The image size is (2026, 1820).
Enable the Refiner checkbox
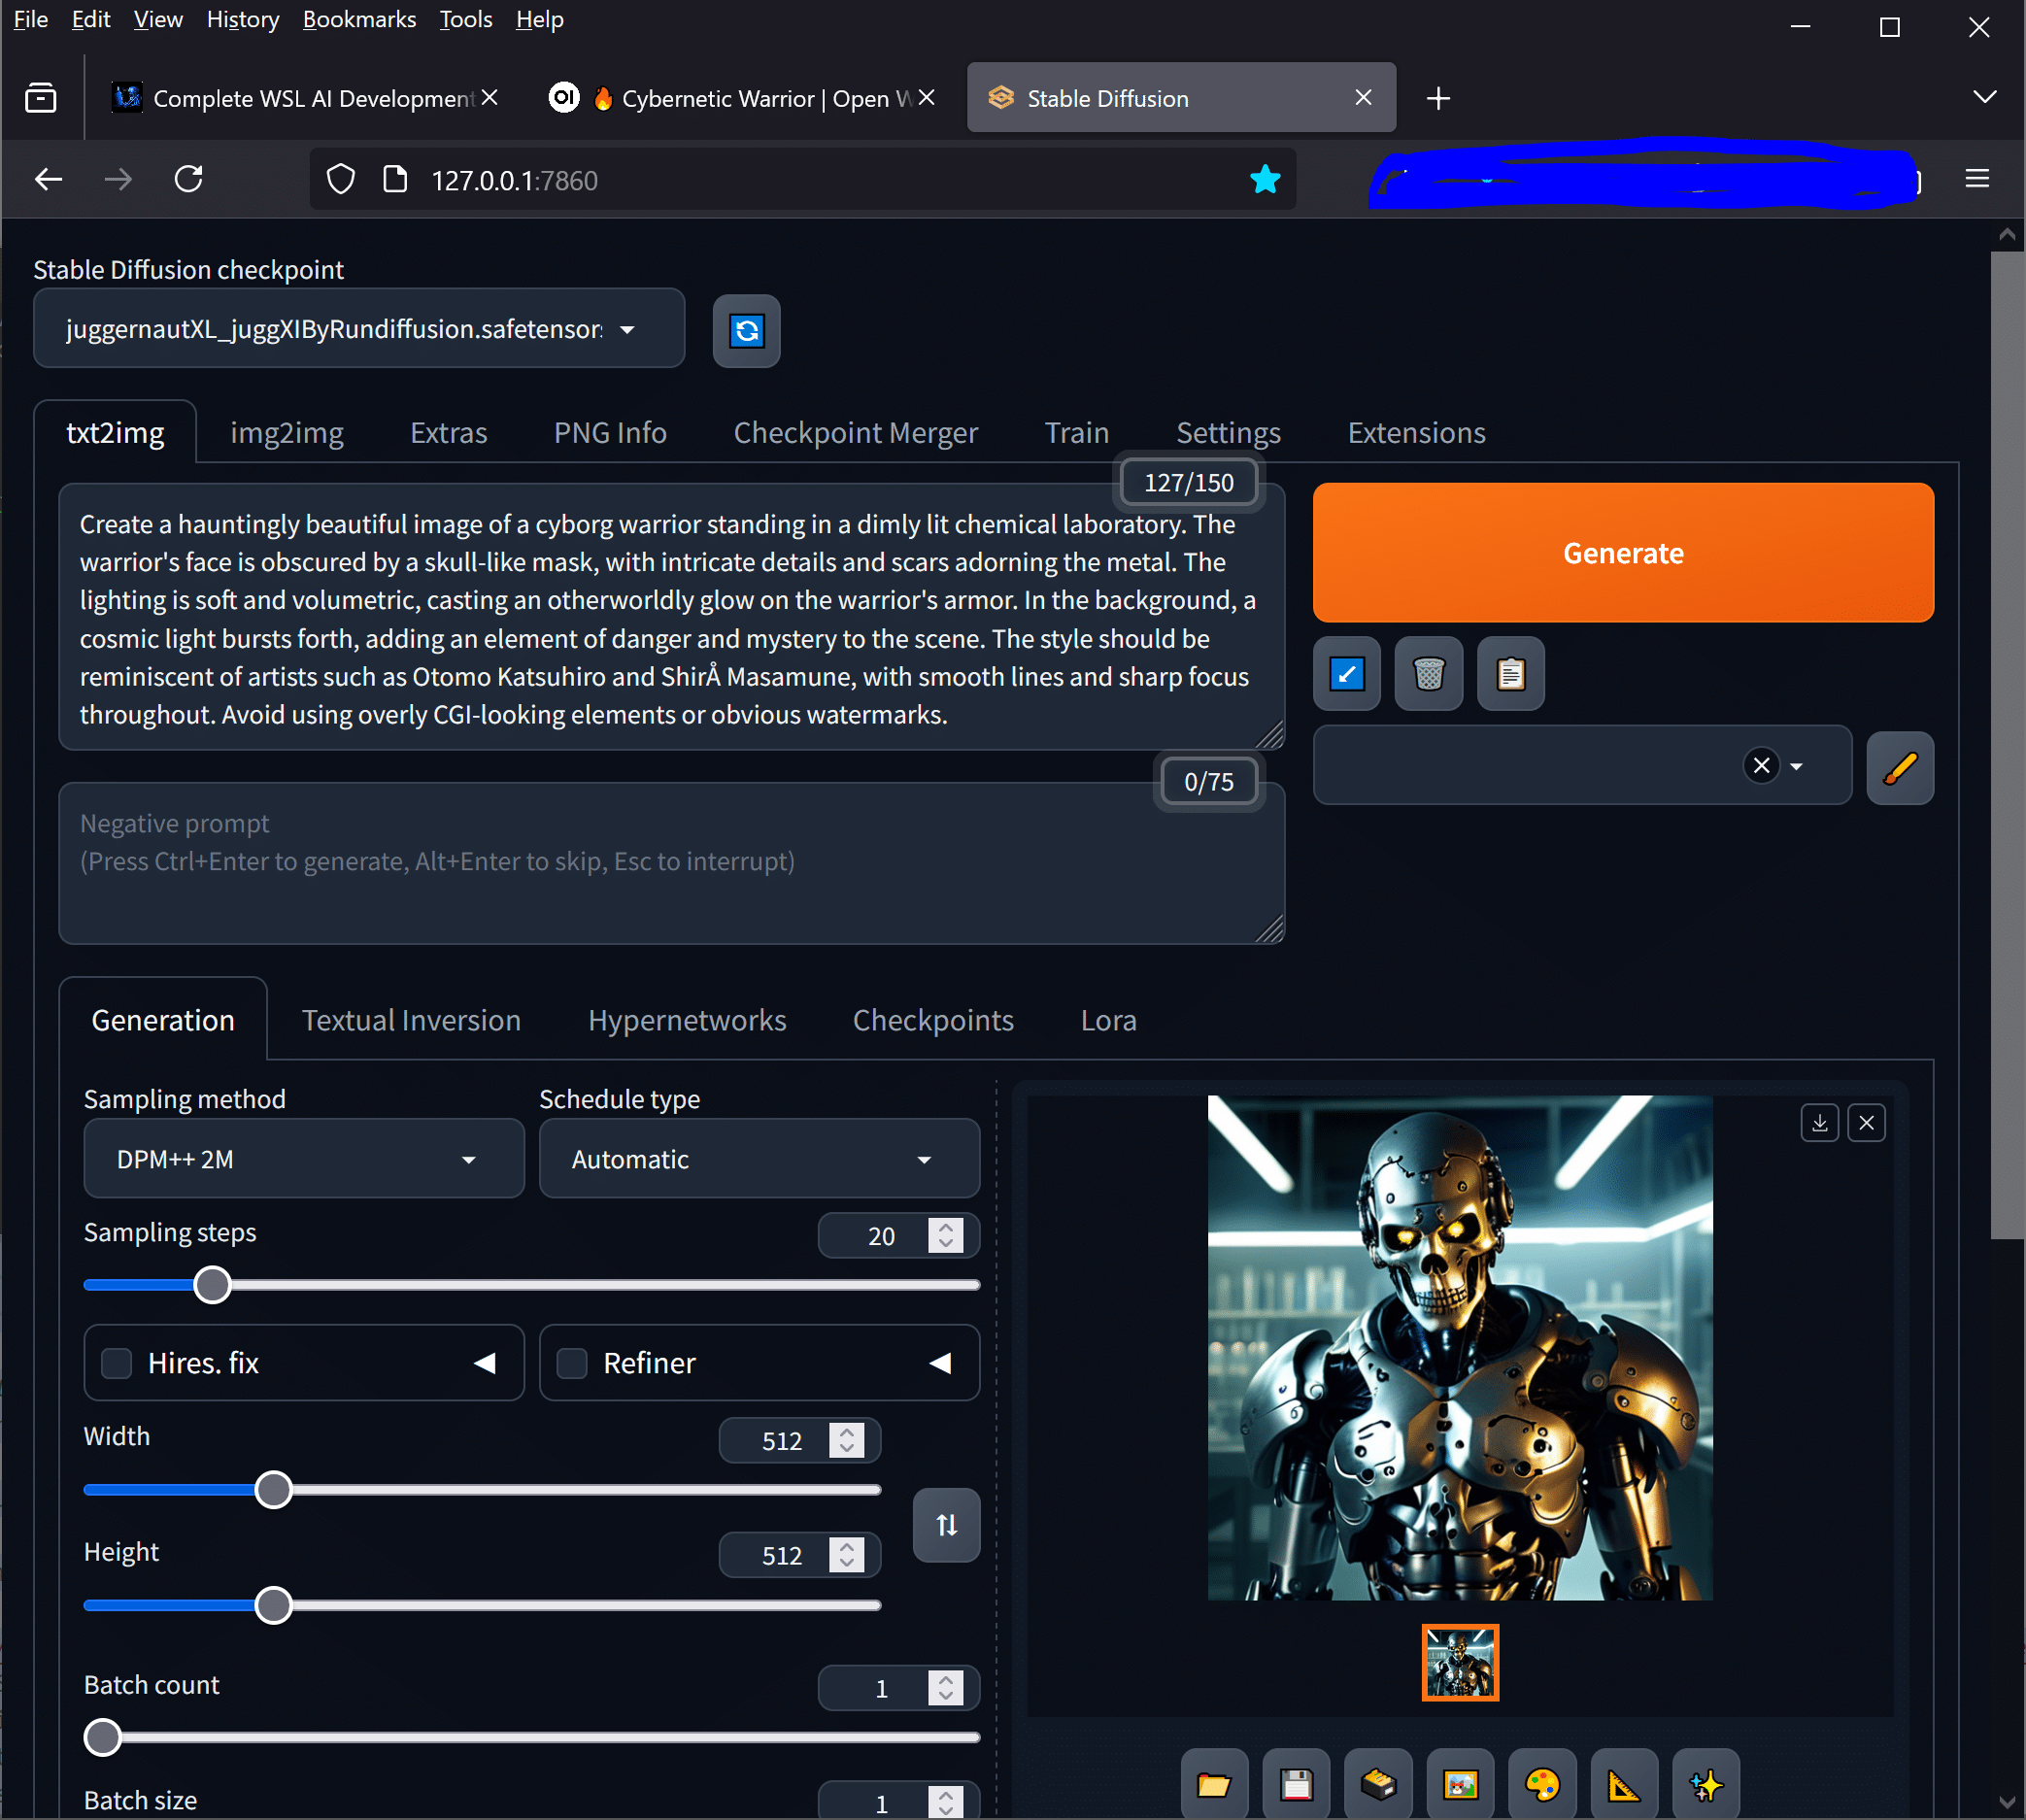coord(572,1363)
